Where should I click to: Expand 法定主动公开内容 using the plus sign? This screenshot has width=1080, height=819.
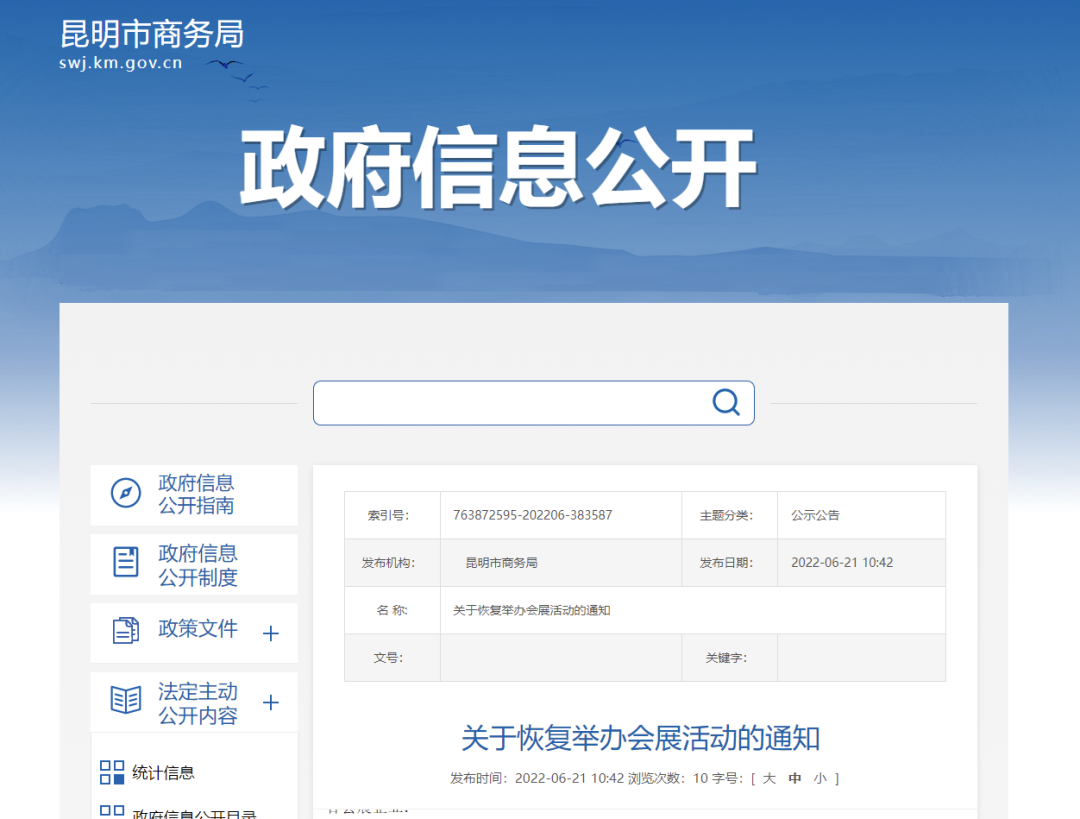(270, 702)
